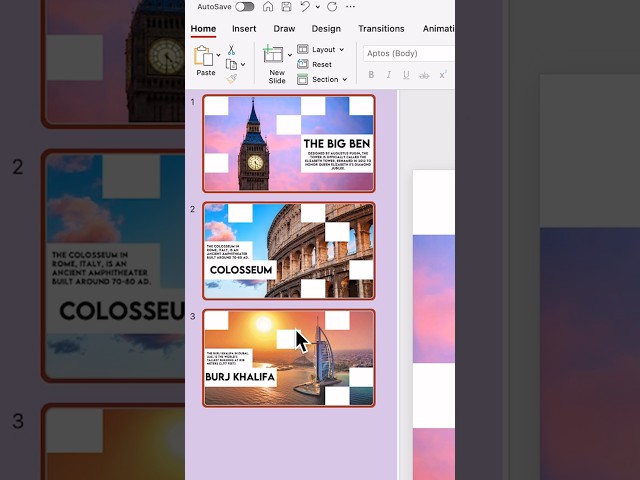Toggle Bold formatting

point(371,75)
